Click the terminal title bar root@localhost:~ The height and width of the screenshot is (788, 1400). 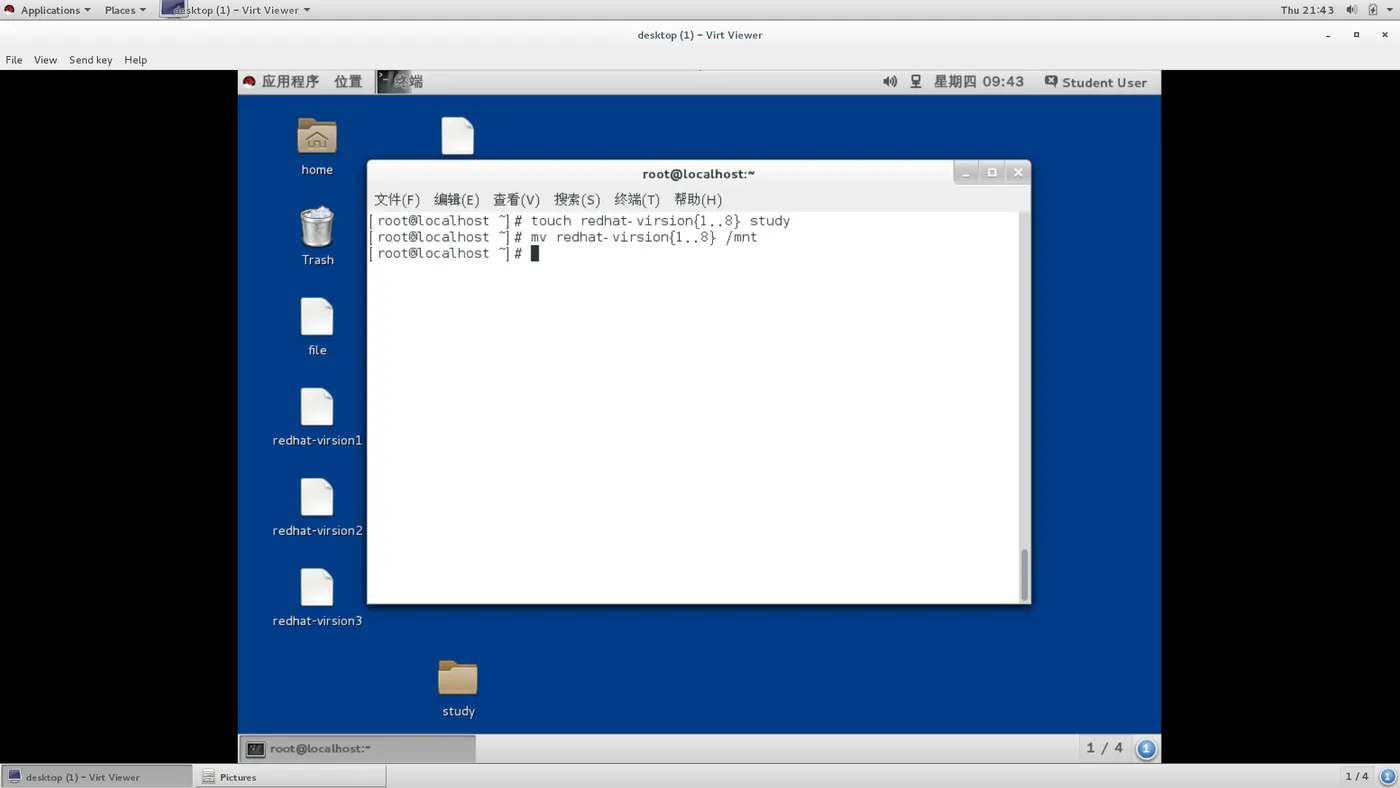point(698,173)
